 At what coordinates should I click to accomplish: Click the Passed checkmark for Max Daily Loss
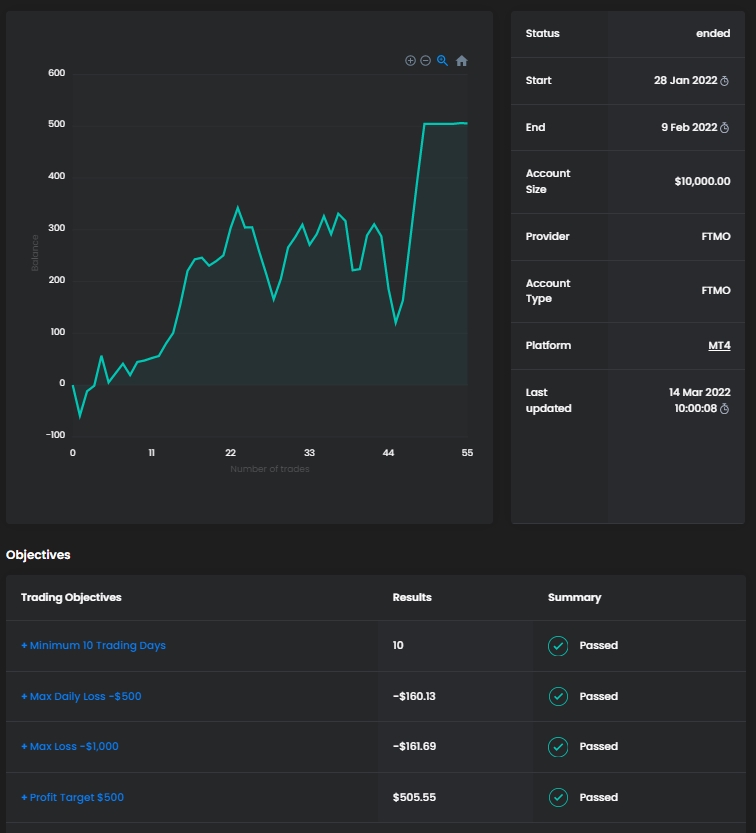tap(558, 696)
